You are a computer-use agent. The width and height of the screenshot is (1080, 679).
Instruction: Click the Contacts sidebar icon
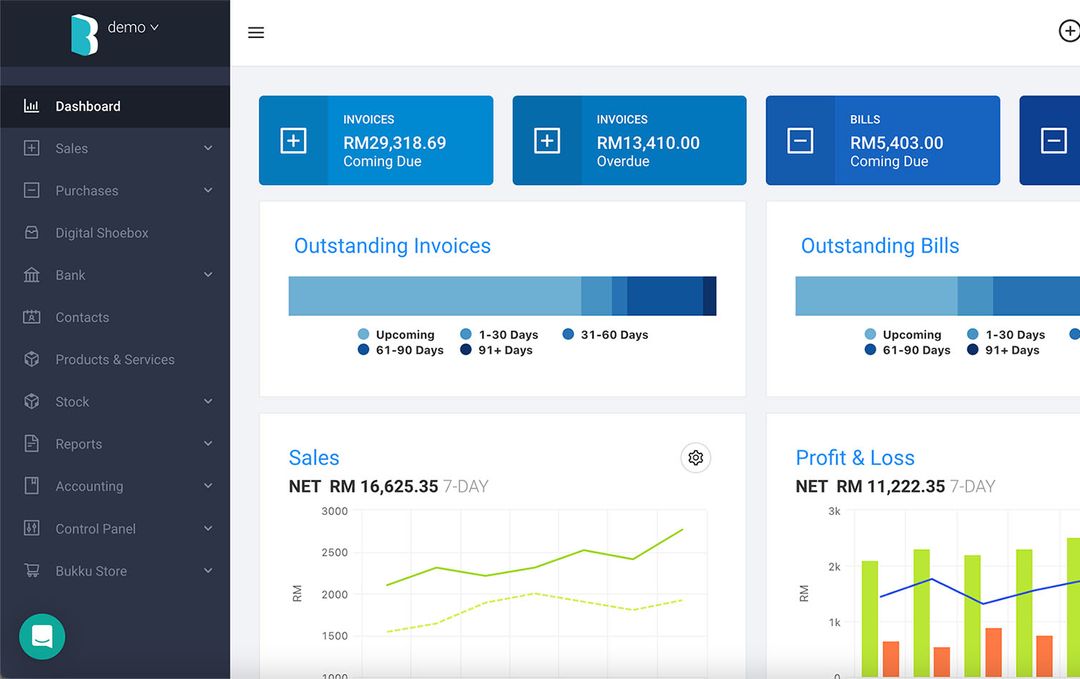coord(31,317)
